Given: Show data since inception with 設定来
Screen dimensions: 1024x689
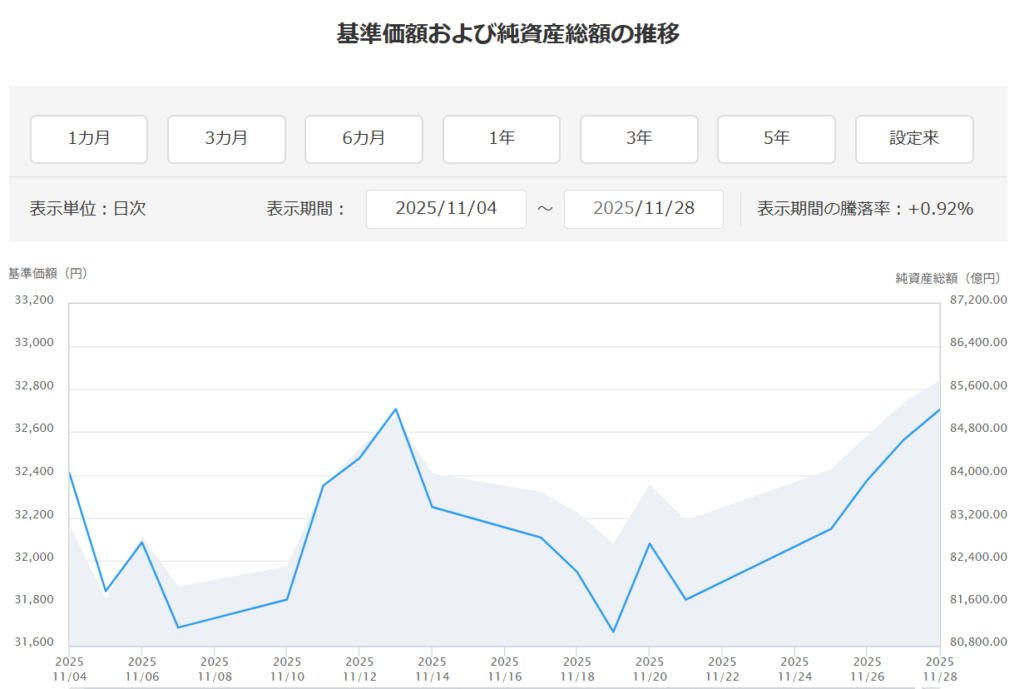Looking at the screenshot, I should (914, 139).
